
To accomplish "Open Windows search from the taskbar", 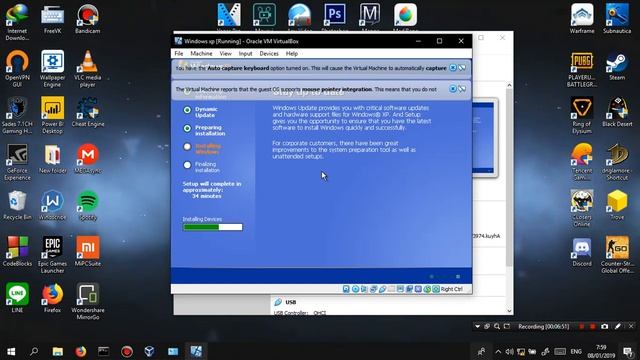I will 34,351.
